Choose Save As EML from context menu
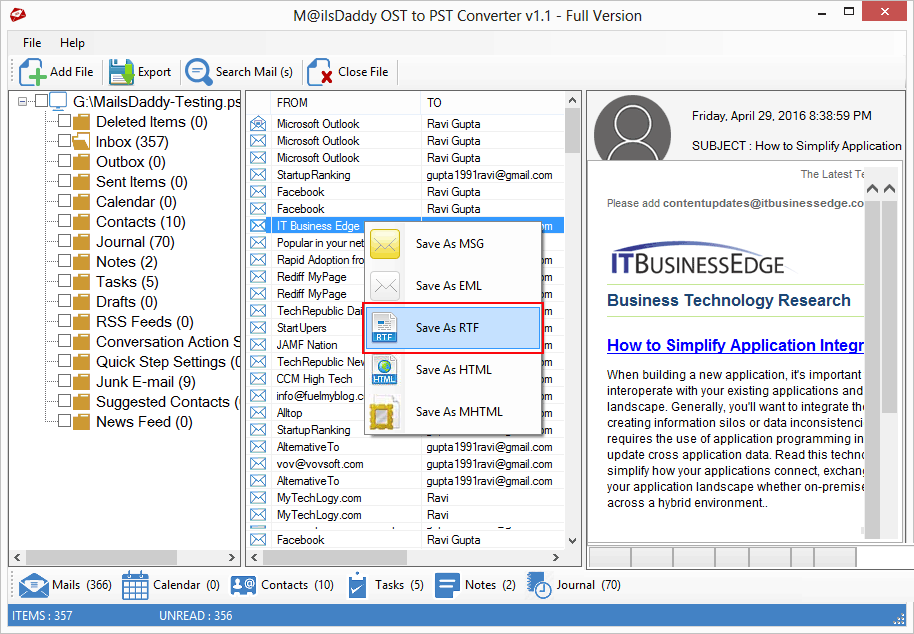This screenshot has height=634, width=914. (x=453, y=286)
